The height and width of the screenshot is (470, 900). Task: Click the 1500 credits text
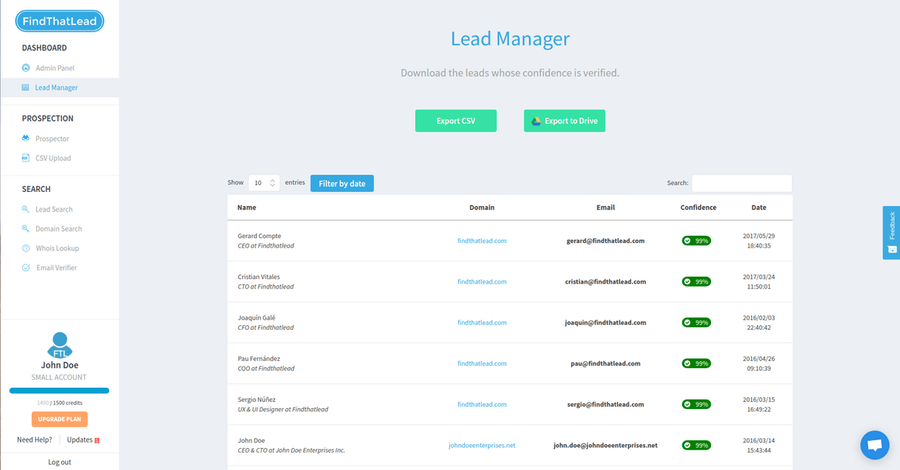point(68,403)
